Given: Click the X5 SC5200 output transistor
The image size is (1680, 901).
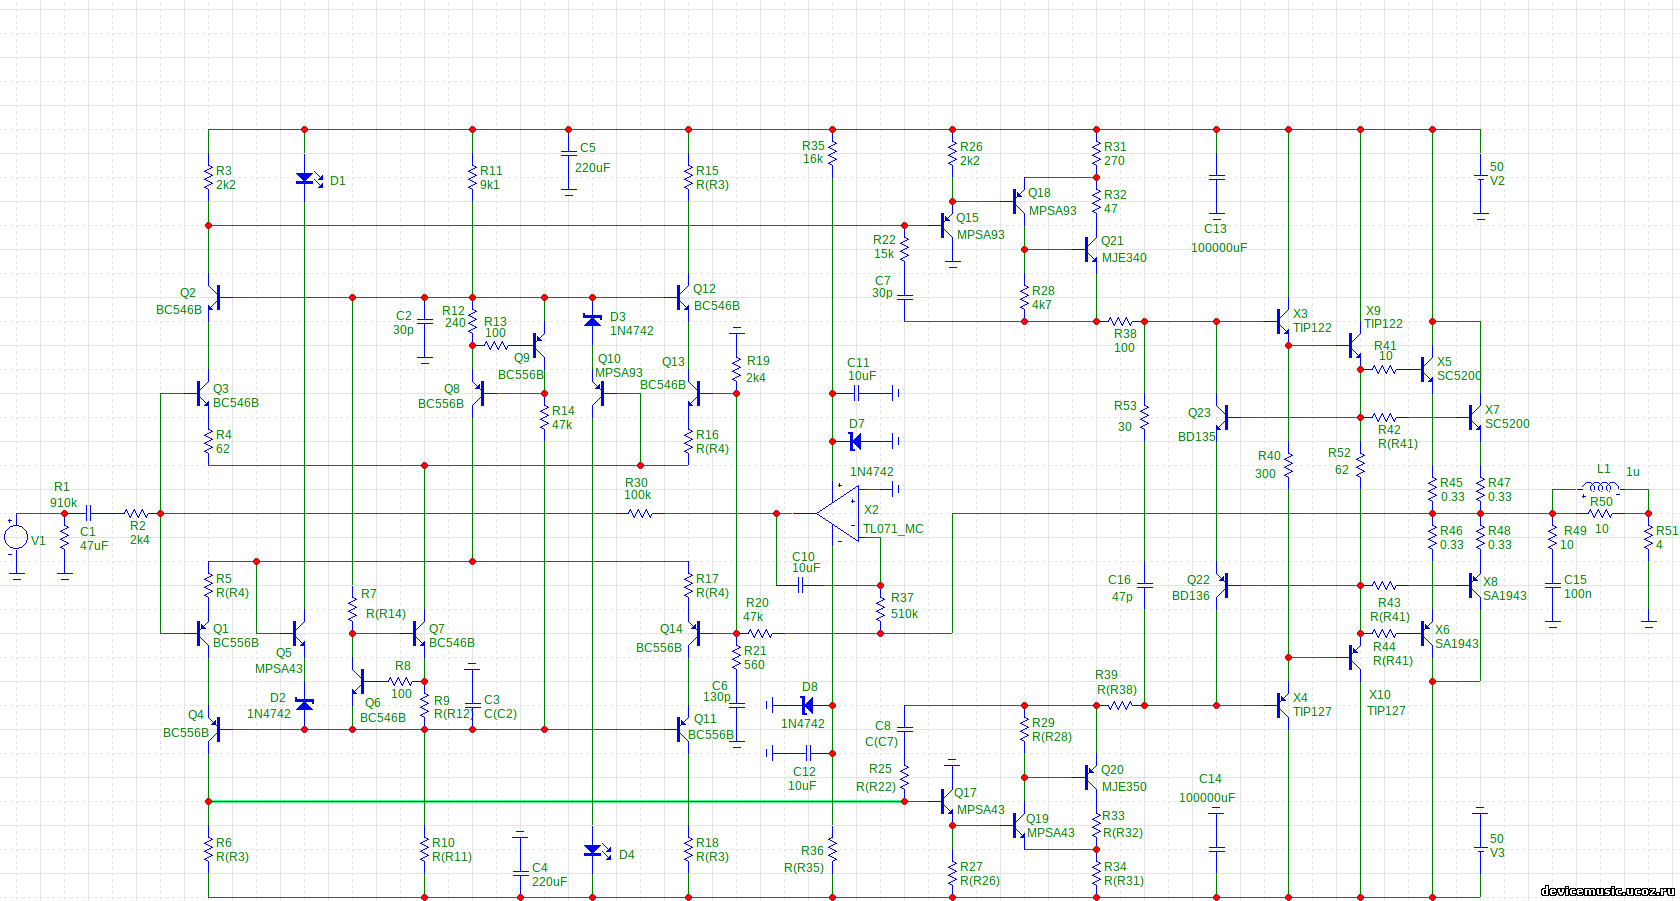Looking at the screenshot, I should pyautogui.click(x=1427, y=370).
